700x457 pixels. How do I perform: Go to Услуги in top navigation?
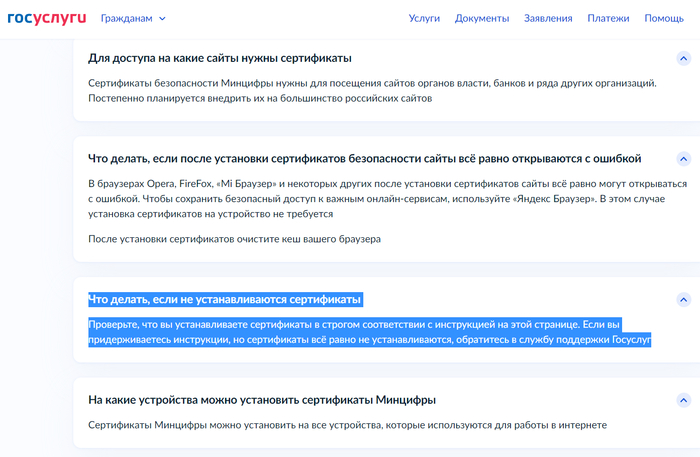pos(424,18)
